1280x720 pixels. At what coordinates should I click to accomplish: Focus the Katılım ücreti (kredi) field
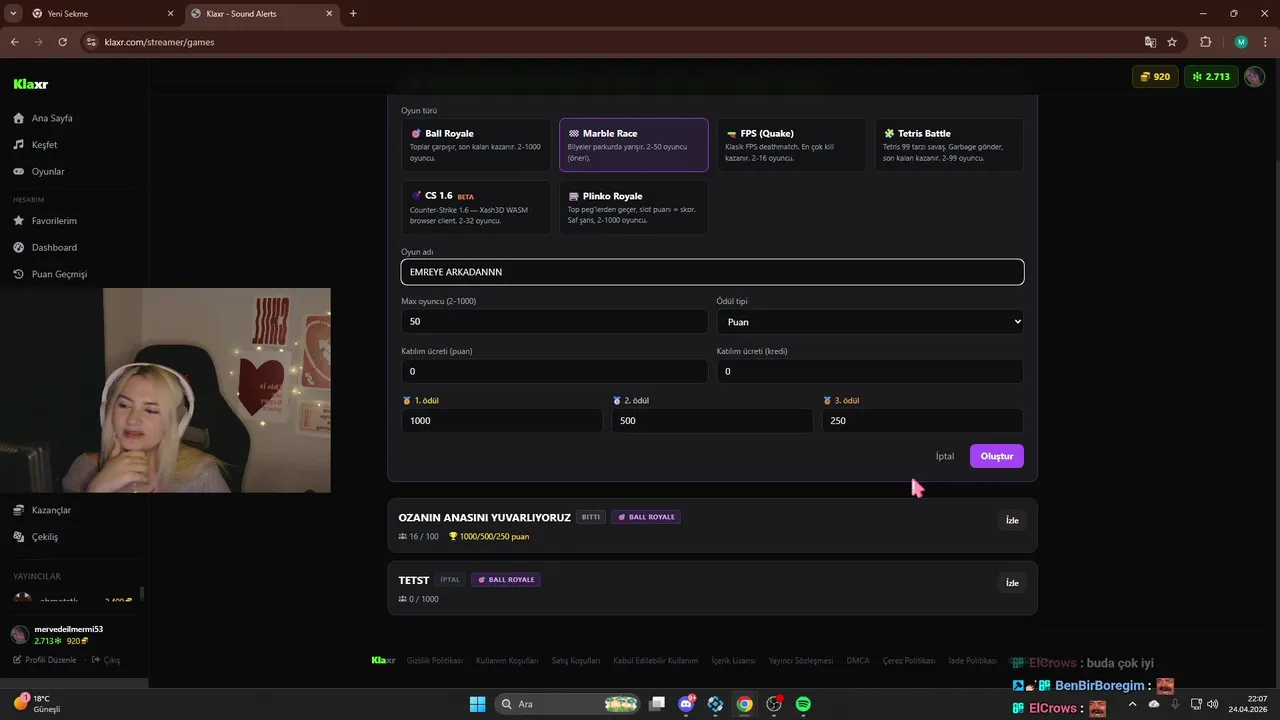tap(870, 371)
